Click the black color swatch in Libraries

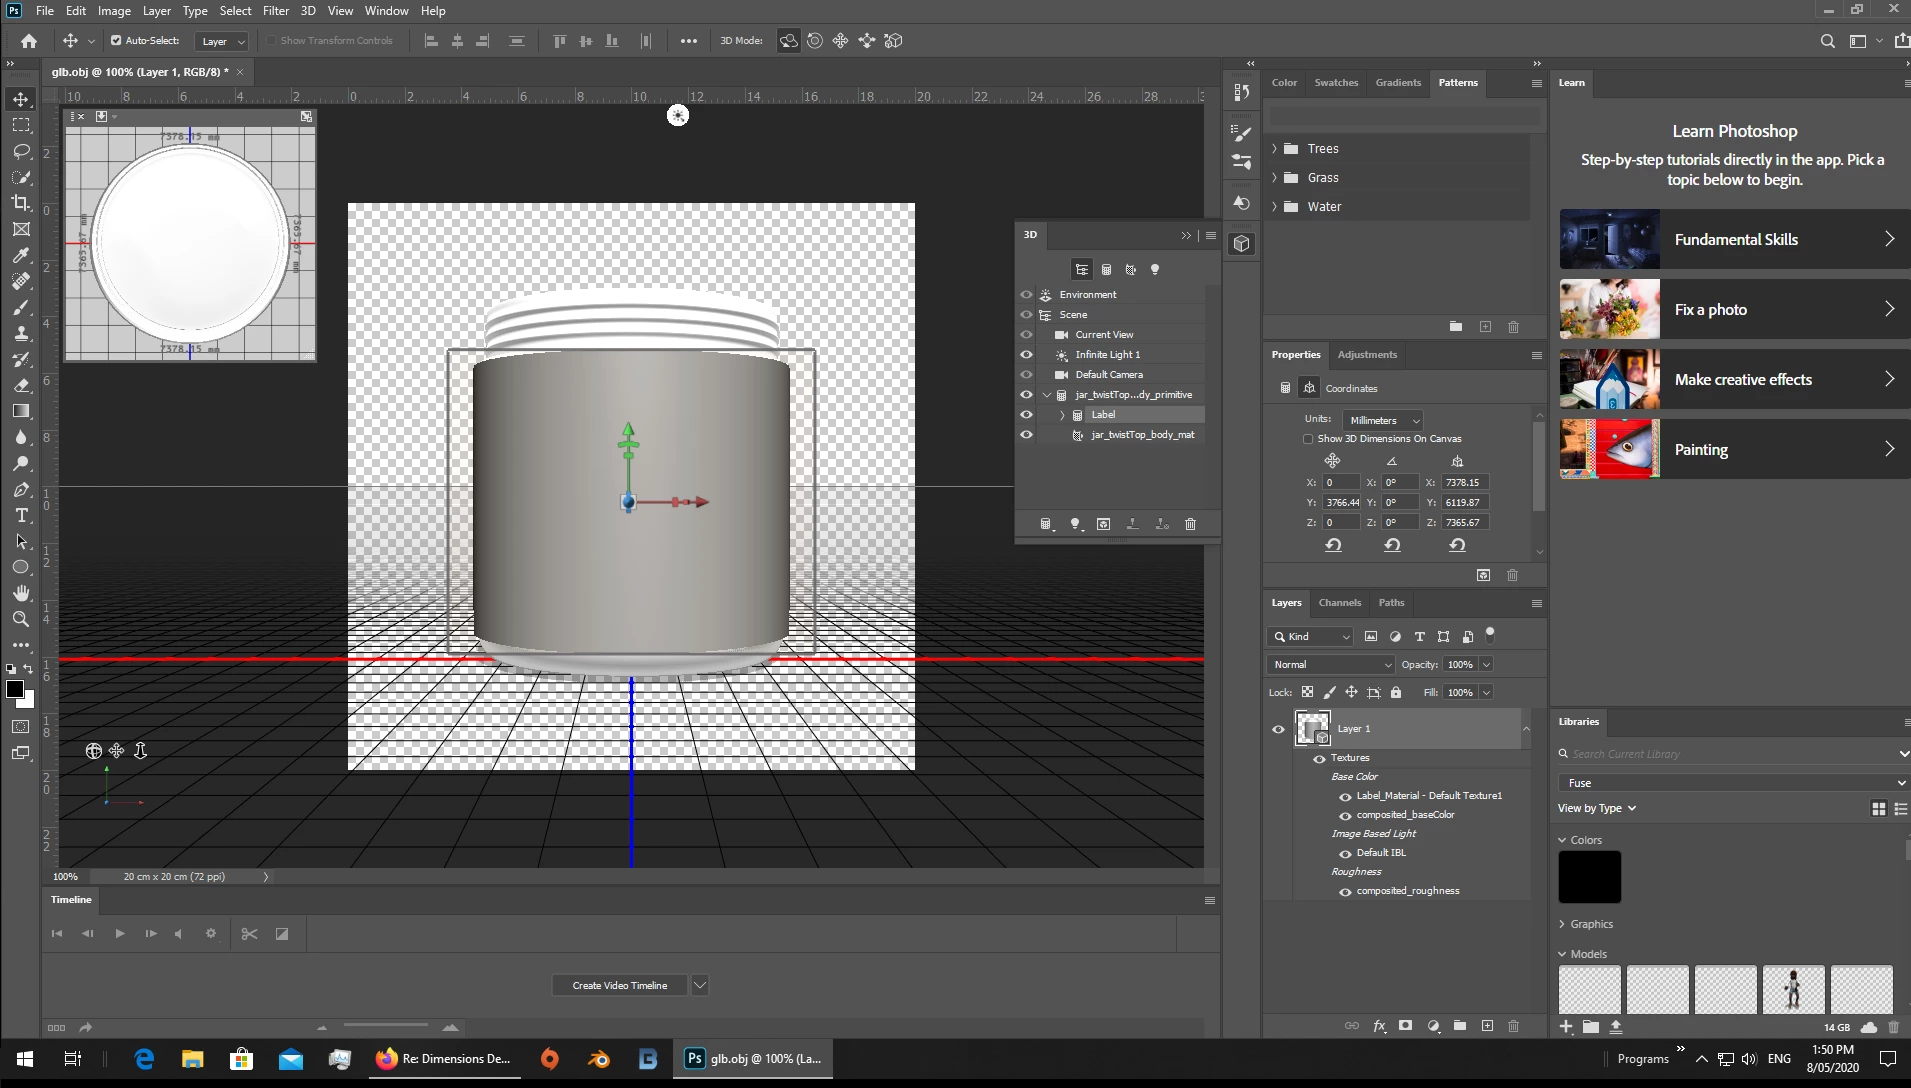tap(1589, 877)
